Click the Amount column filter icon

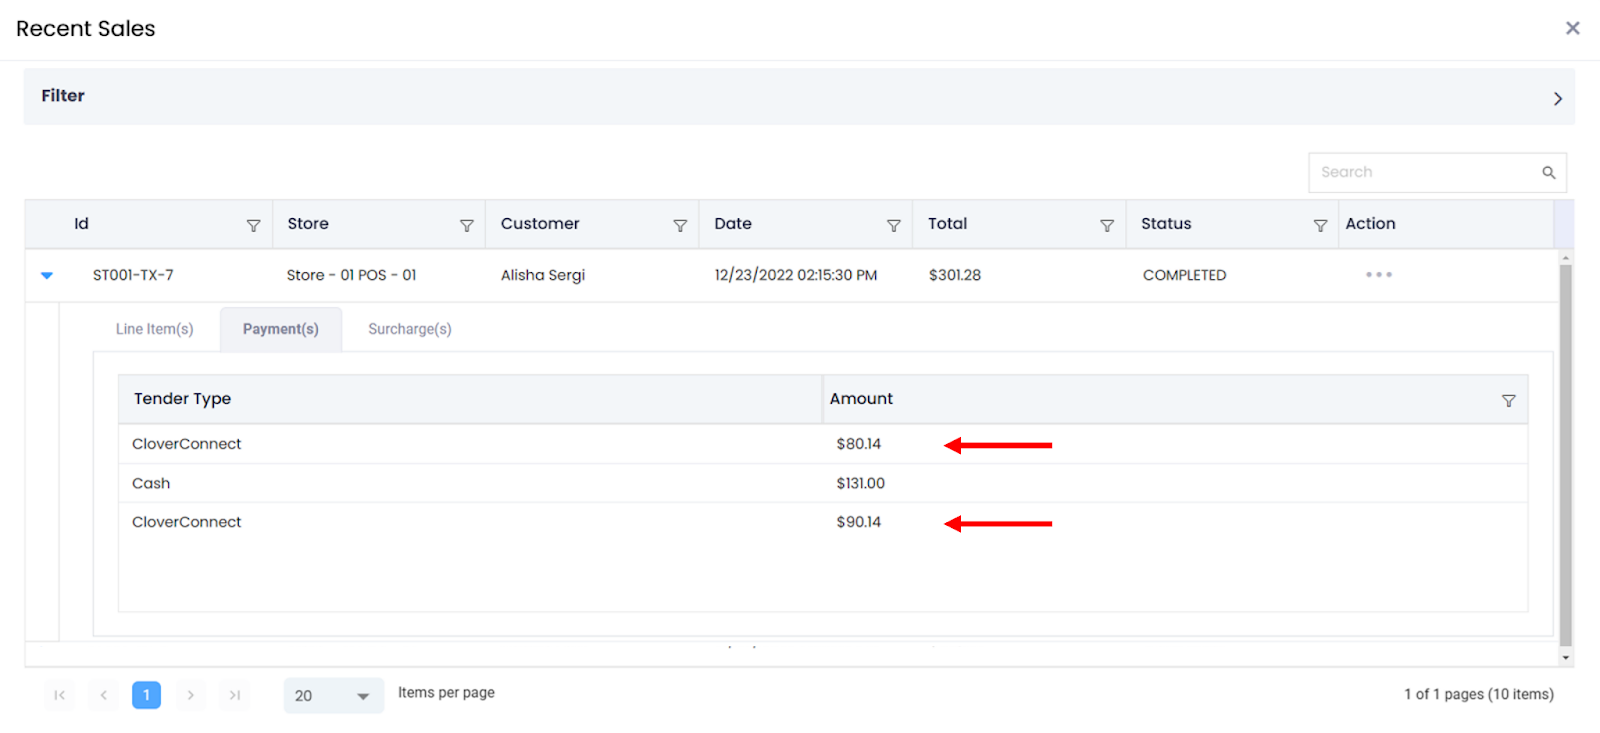point(1508,401)
